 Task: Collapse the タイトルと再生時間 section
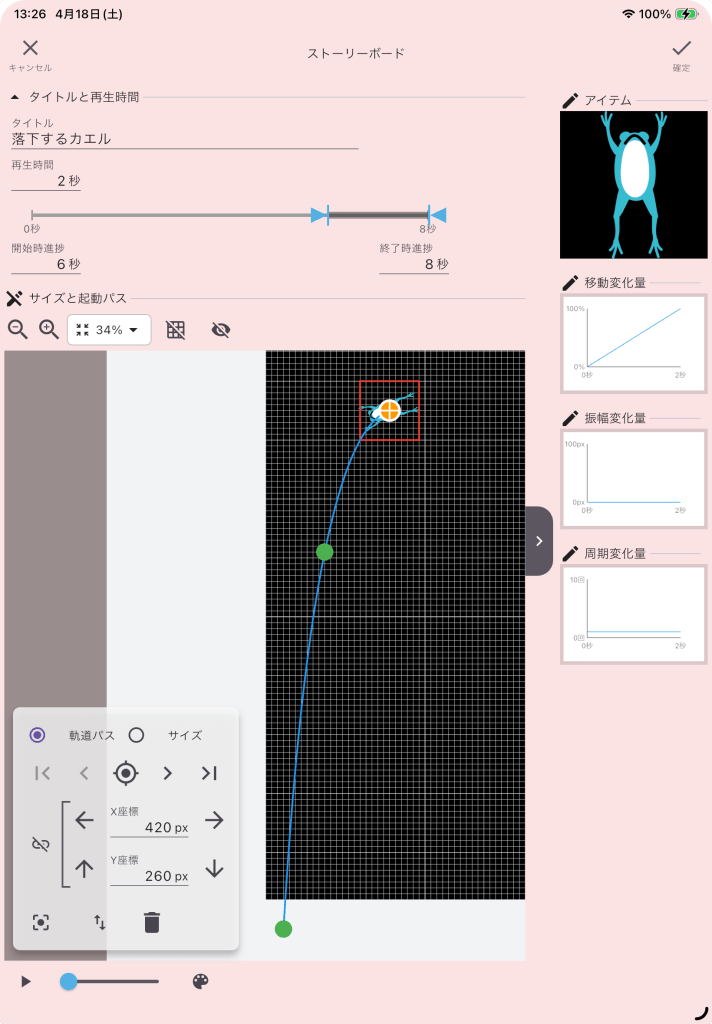click(x=15, y=97)
